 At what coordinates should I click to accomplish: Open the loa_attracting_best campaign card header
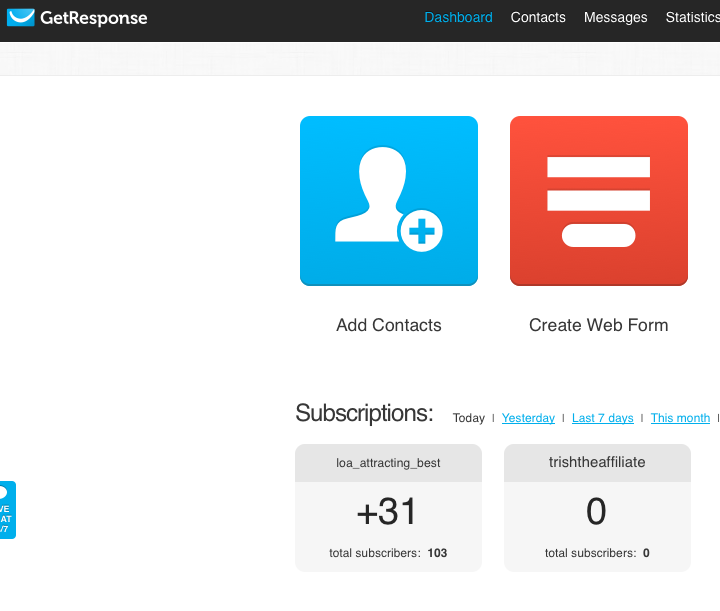pyautogui.click(x=388, y=463)
